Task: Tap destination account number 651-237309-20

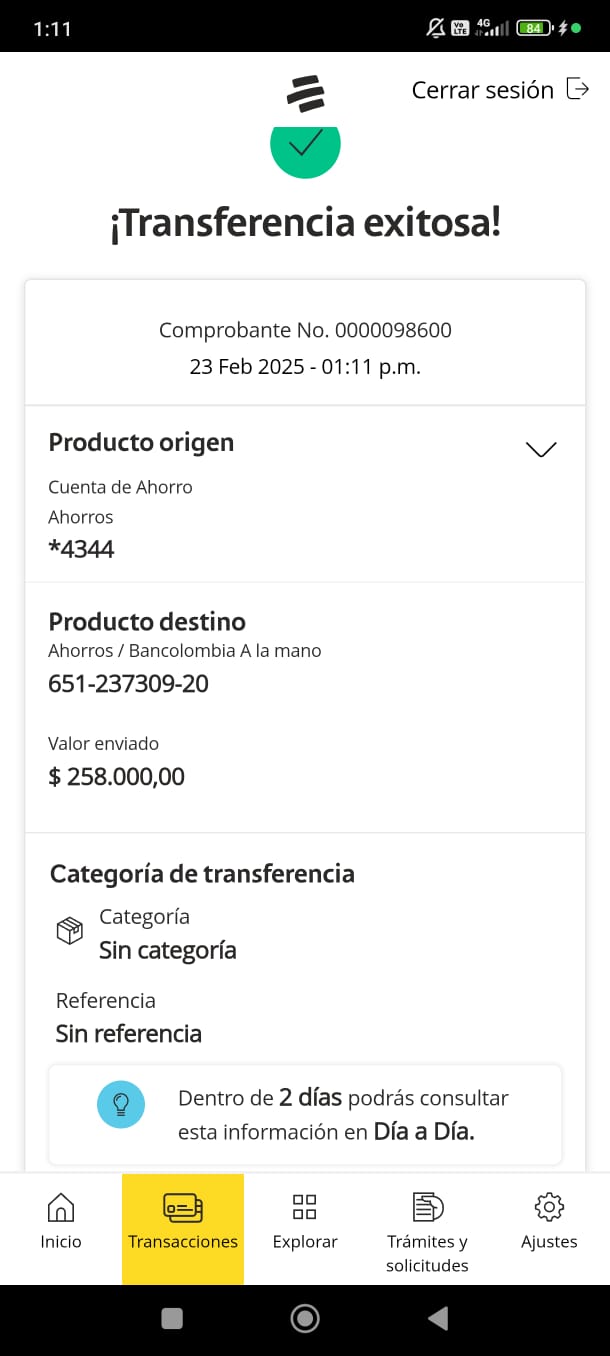Action: pyautogui.click(x=128, y=684)
